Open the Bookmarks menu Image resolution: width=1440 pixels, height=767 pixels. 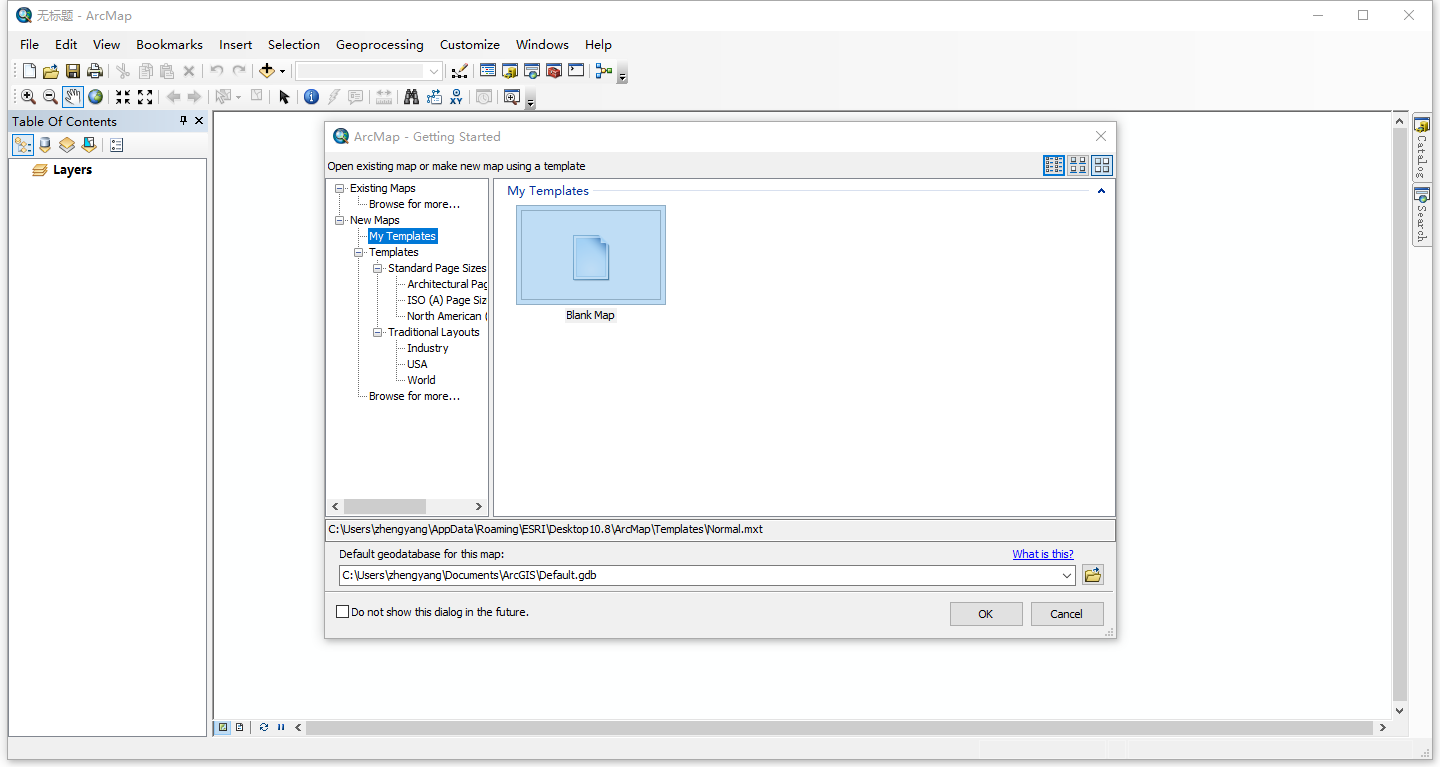[x=169, y=45]
